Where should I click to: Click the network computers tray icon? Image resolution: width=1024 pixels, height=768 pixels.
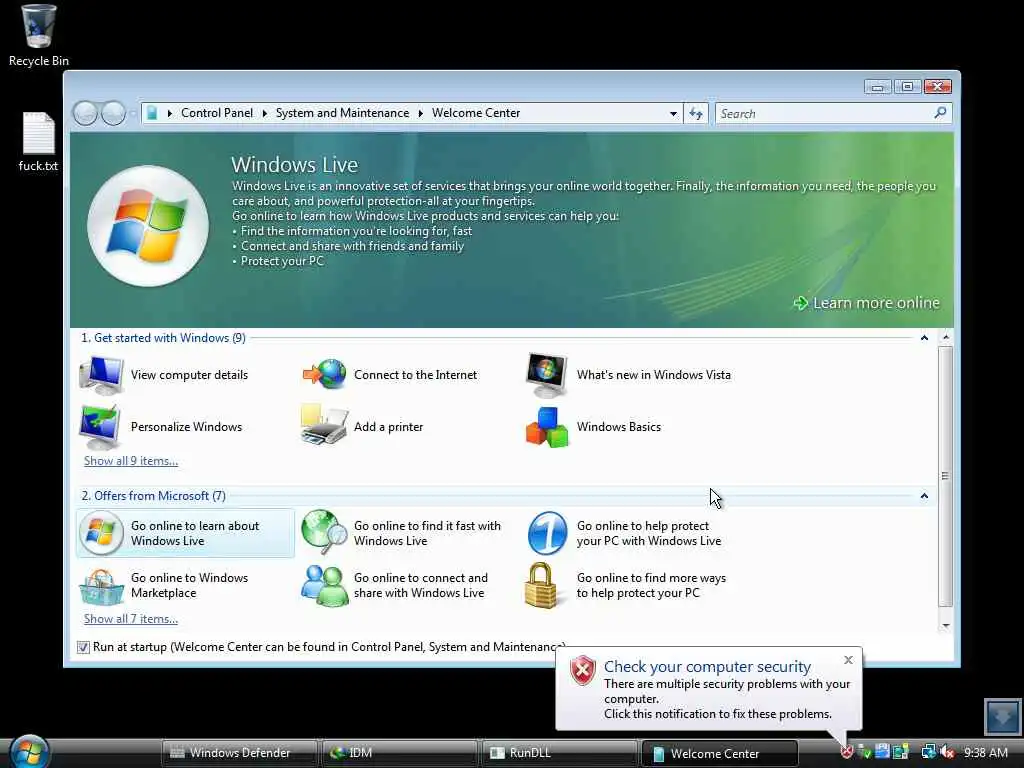coord(928,752)
